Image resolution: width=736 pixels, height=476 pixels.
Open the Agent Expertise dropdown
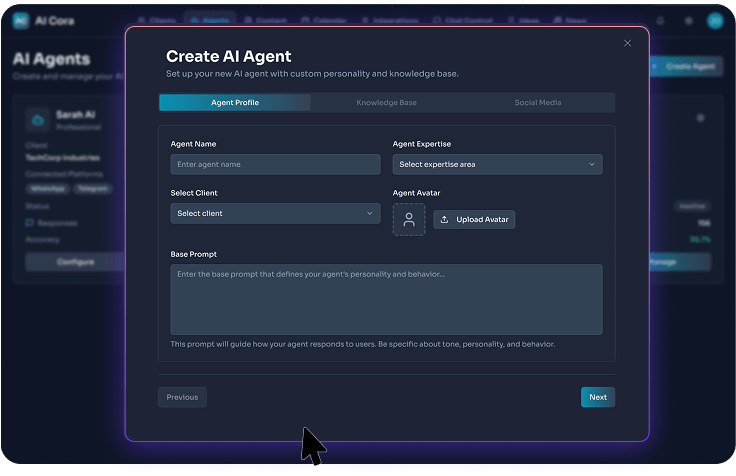[x=497, y=164]
